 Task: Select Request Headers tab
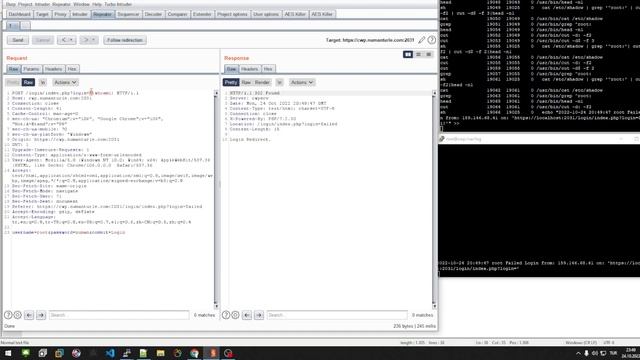53,69
